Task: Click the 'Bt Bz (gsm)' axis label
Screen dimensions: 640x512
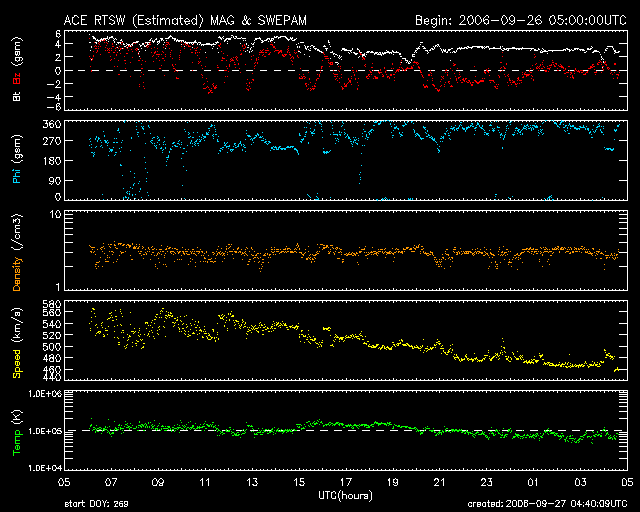Action: point(17,69)
